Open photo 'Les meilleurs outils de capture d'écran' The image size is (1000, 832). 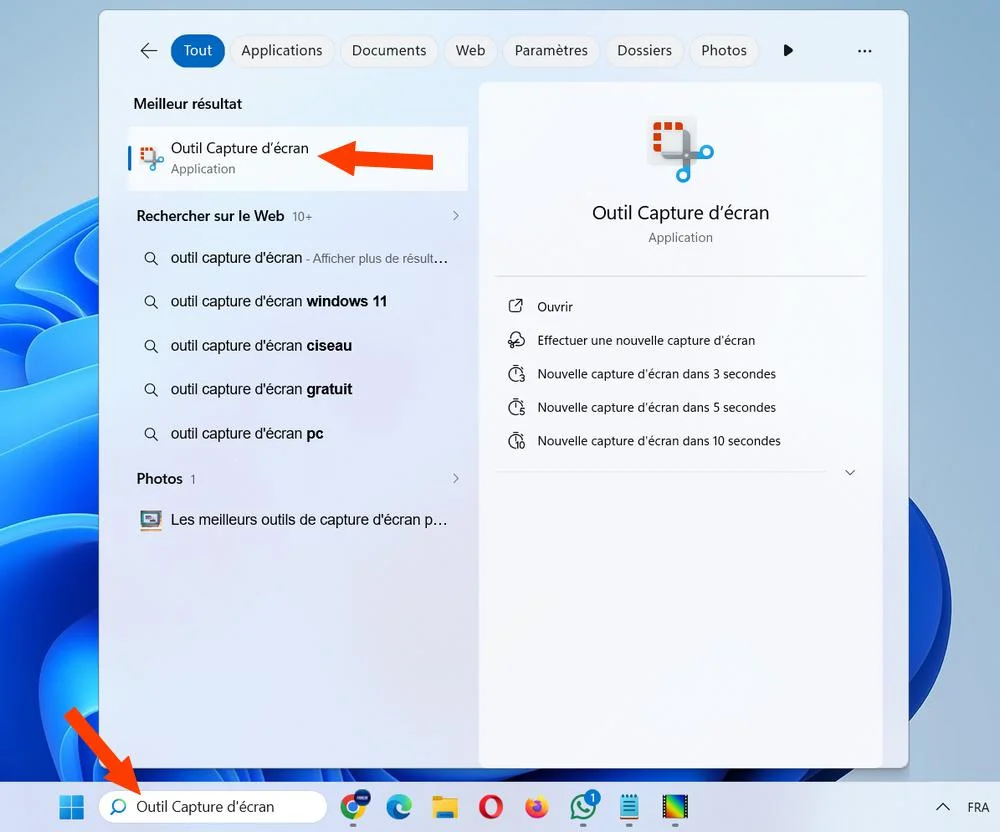tap(298, 520)
